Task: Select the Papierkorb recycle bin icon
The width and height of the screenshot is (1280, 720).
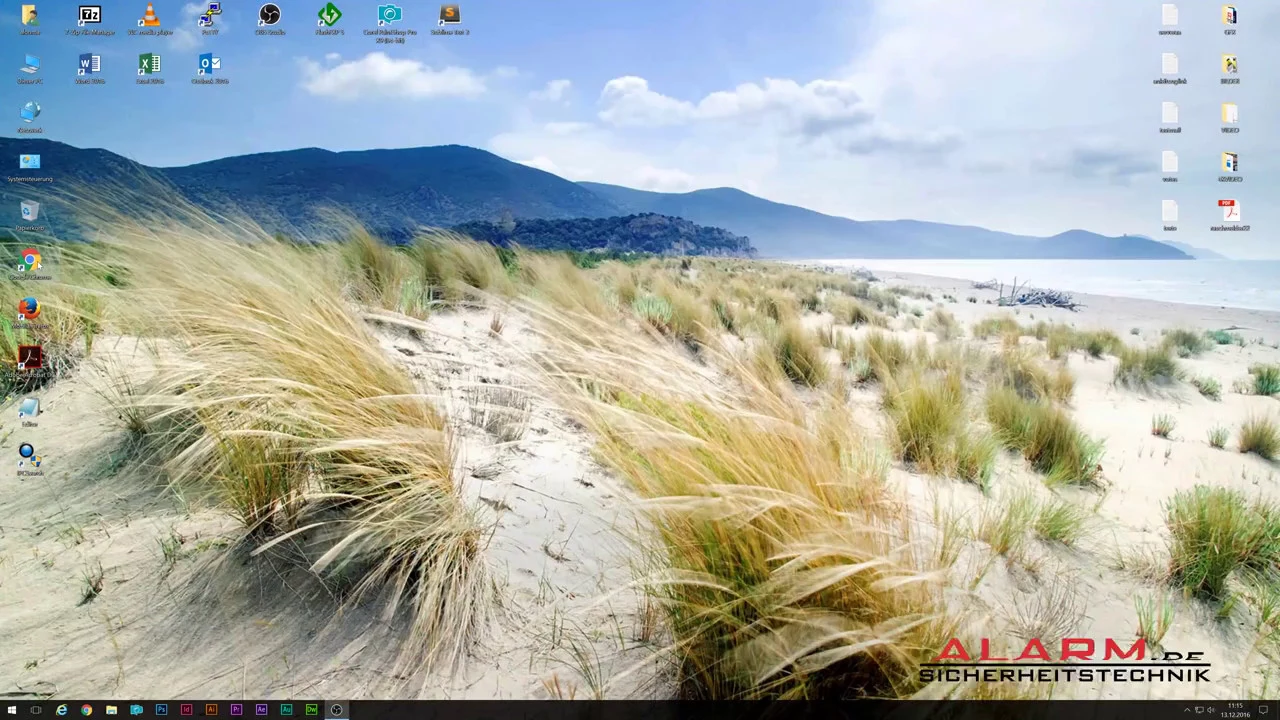Action: tap(30, 215)
